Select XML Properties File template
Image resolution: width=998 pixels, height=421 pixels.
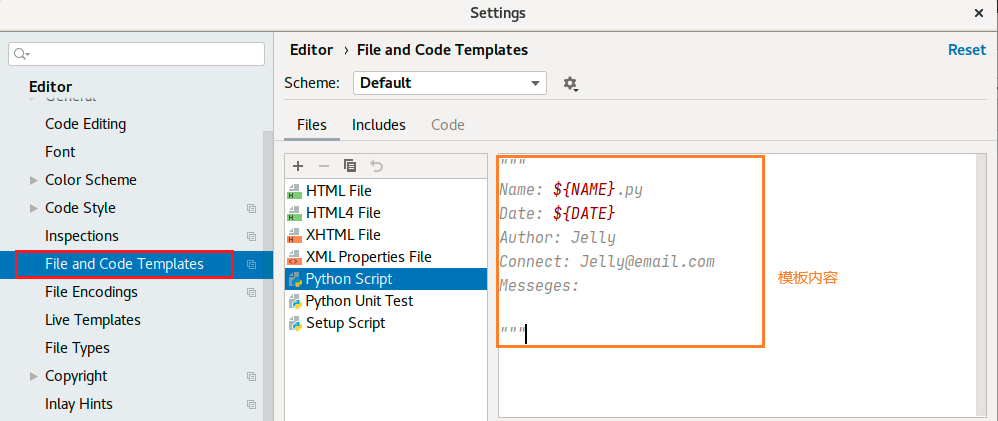[x=386, y=257]
